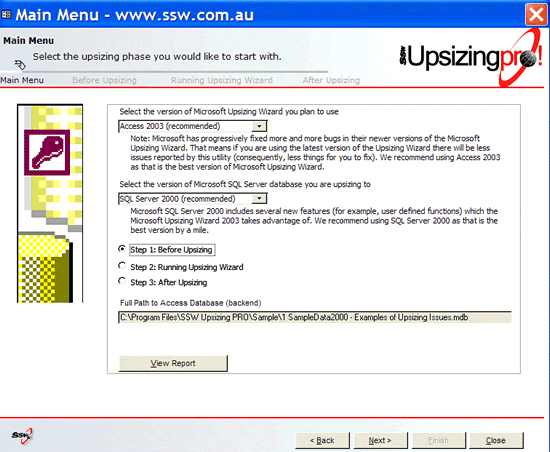The height and width of the screenshot is (452, 550).
Task: Click the title bar window menu icon
Action: tap(6, 15)
